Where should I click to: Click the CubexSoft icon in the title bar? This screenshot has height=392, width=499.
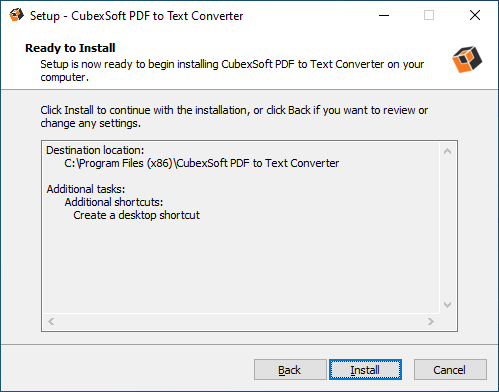click(x=17, y=15)
